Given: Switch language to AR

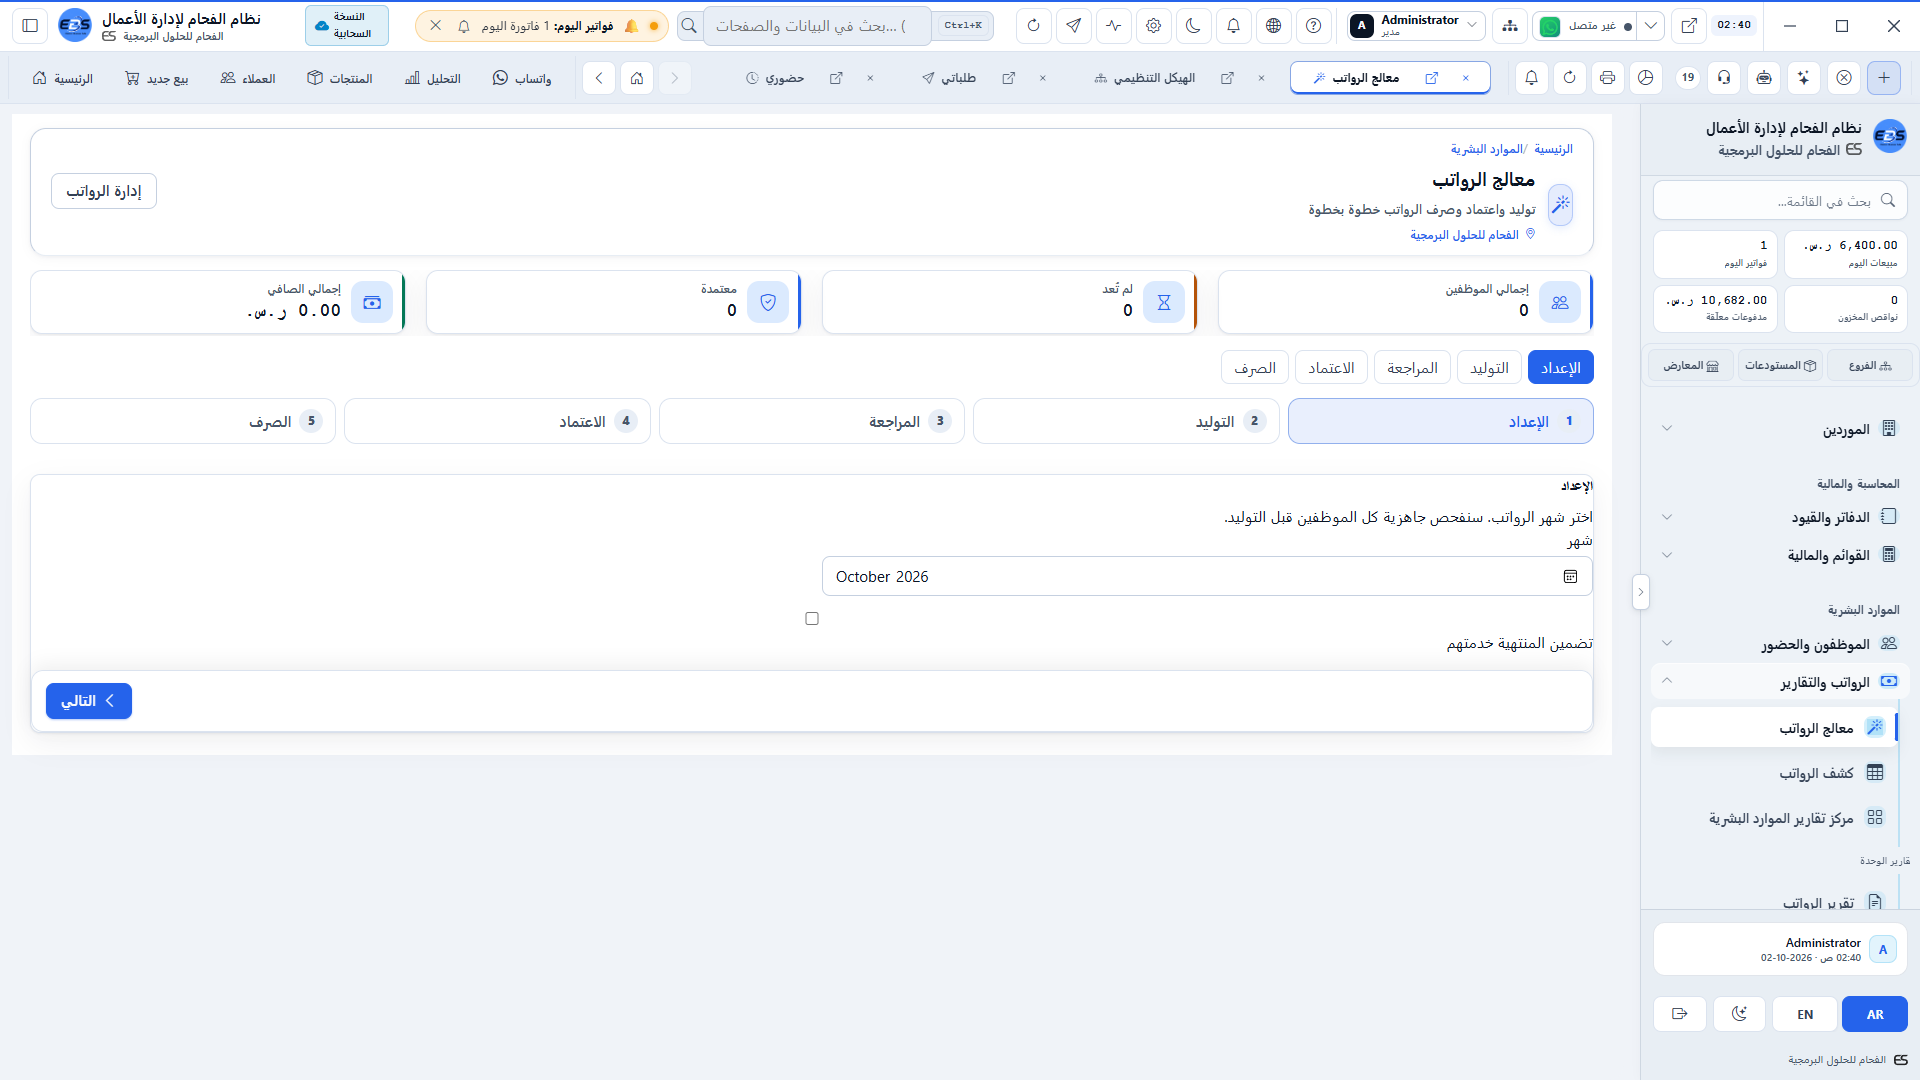Looking at the screenshot, I should tap(1875, 1014).
